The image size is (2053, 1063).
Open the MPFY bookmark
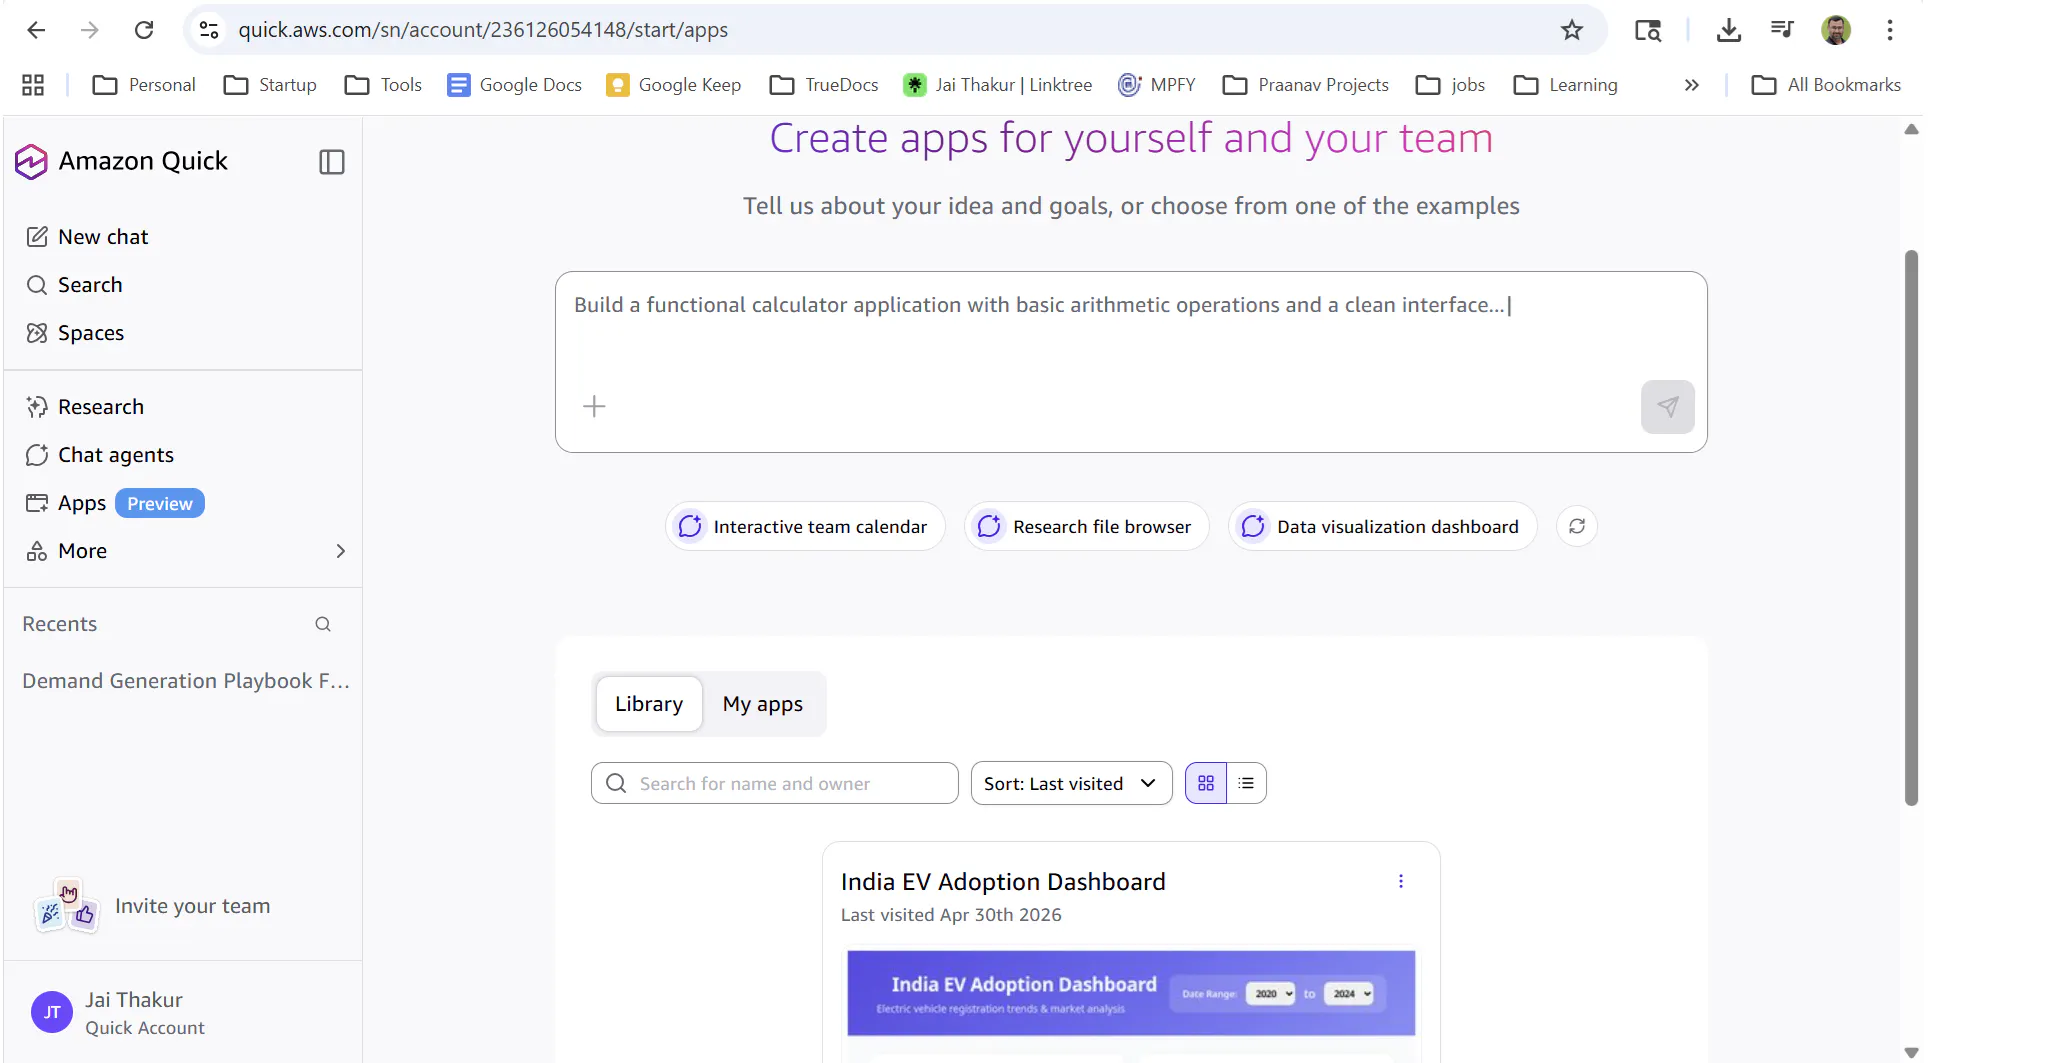point(1157,85)
